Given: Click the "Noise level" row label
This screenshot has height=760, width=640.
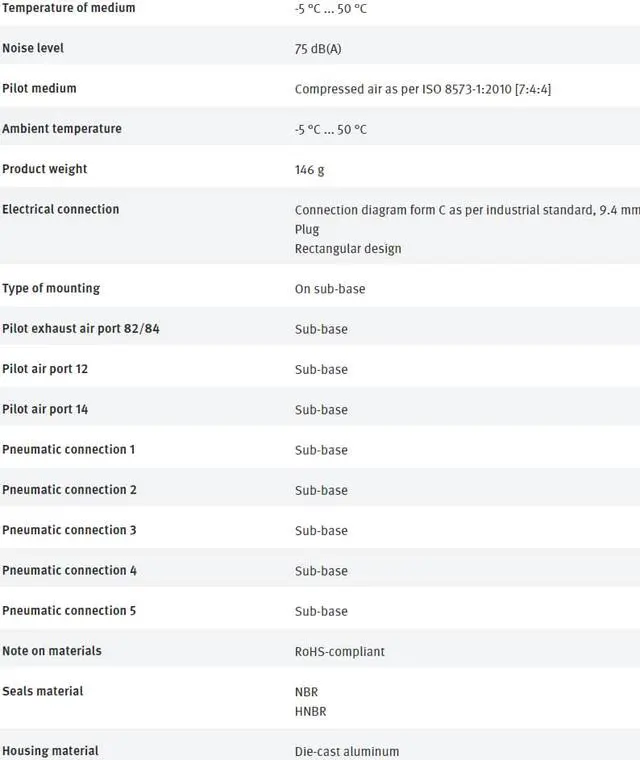Looking at the screenshot, I should tap(33, 48).
